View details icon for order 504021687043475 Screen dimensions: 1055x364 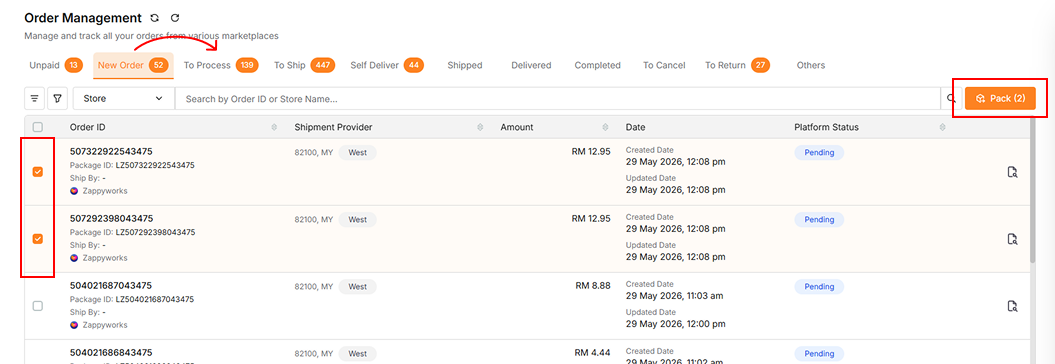pyautogui.click(x=1012, y=306)
